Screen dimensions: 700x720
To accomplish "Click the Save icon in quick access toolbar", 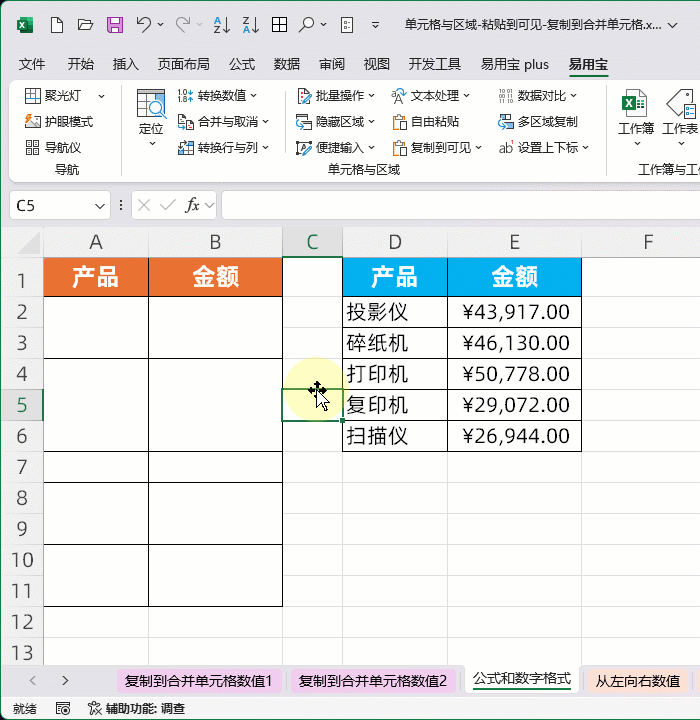I will coord(115,25).
